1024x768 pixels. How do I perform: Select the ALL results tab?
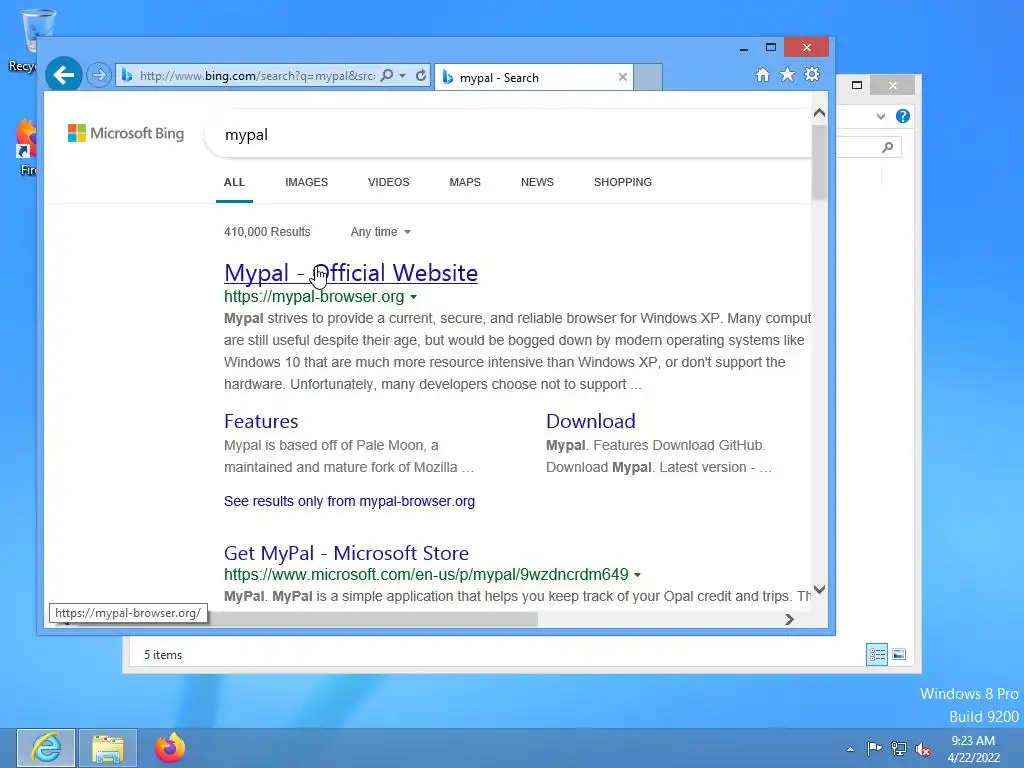[x=234, y=182]
